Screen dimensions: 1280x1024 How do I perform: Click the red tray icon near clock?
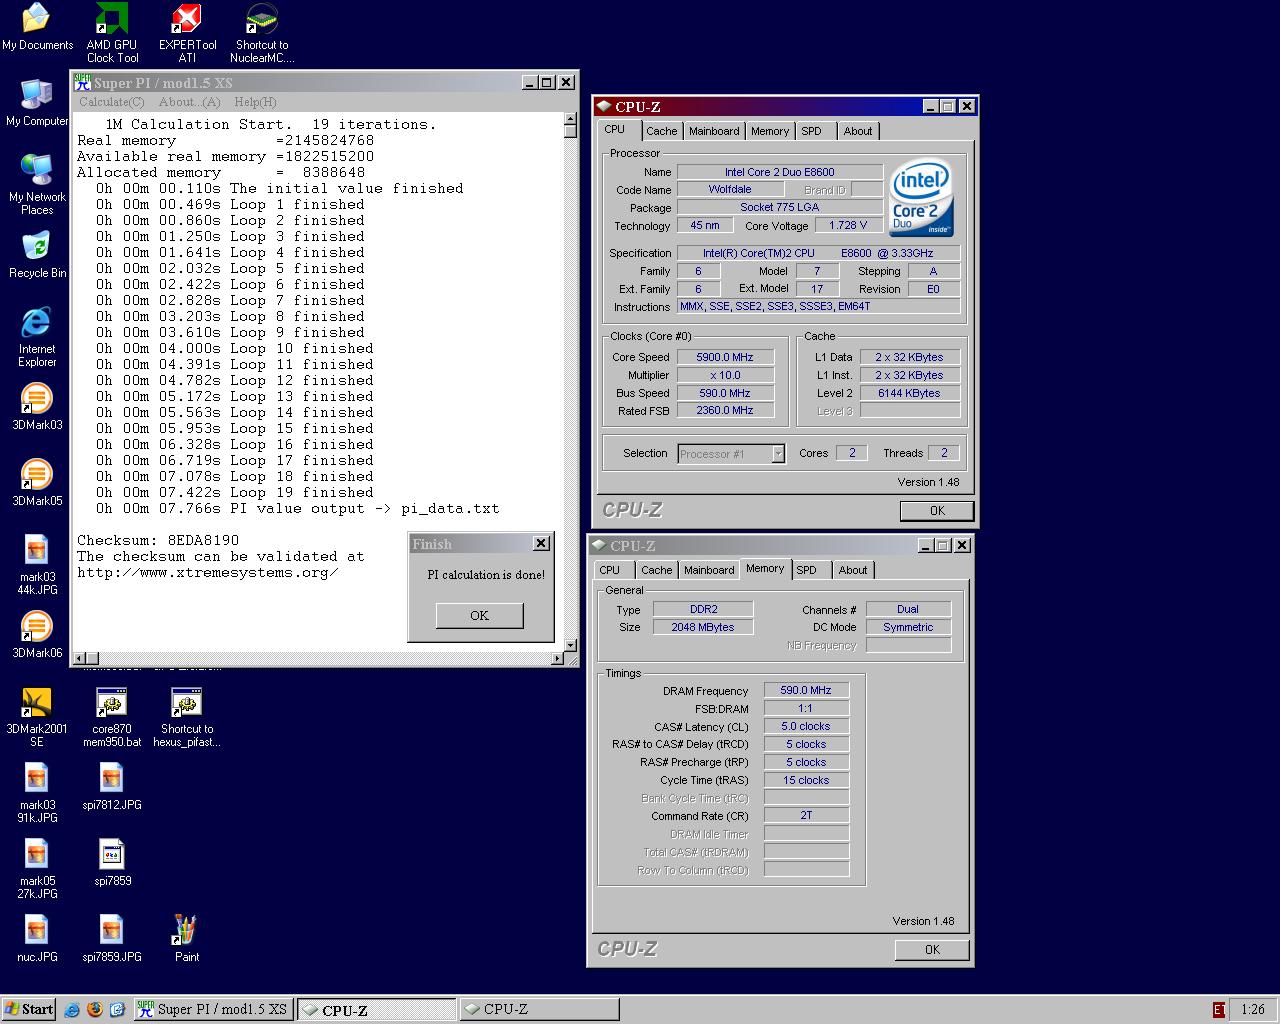[x=1218, y=1010]
